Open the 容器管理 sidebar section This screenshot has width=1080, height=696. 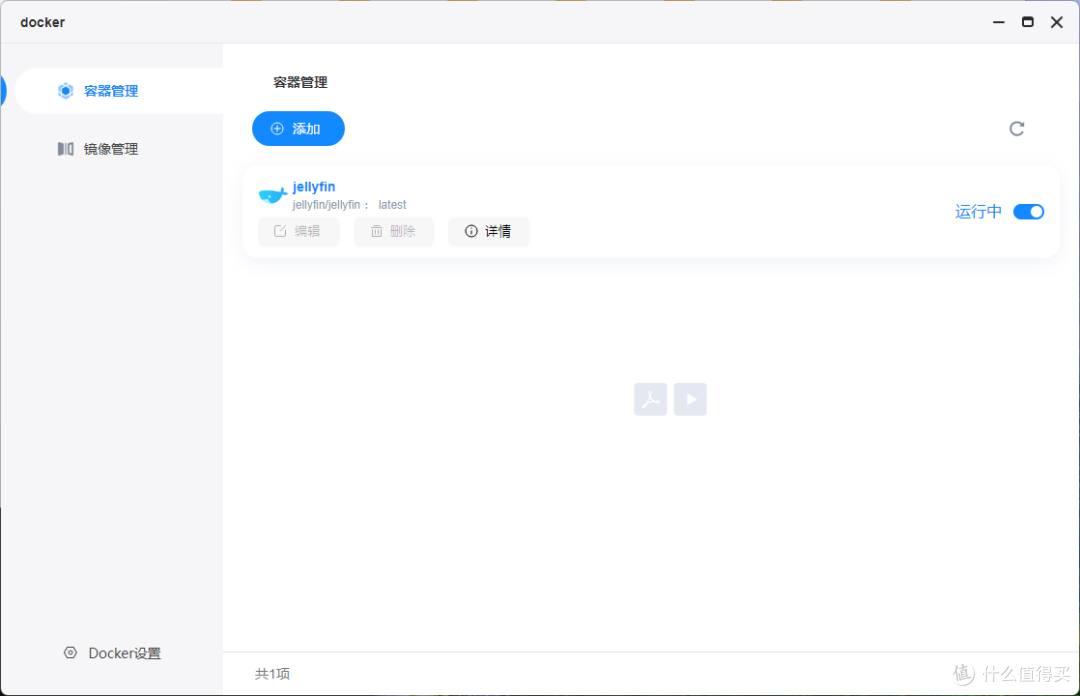(118, 91)
